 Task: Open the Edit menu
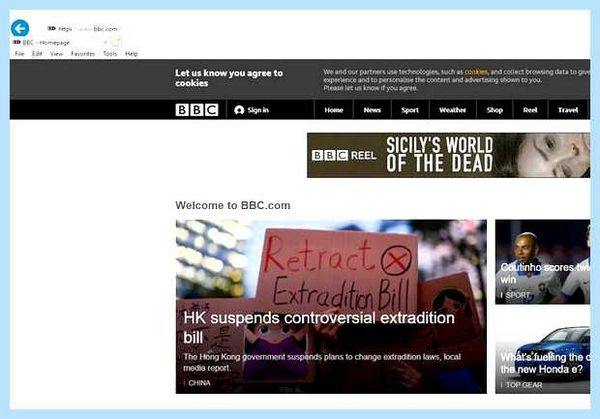(x=37, y=54)
